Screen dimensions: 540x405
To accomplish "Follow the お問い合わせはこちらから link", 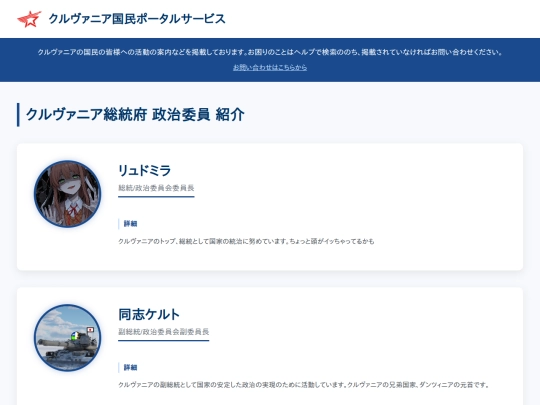I will pyautogui.click(x=270, y=68).
